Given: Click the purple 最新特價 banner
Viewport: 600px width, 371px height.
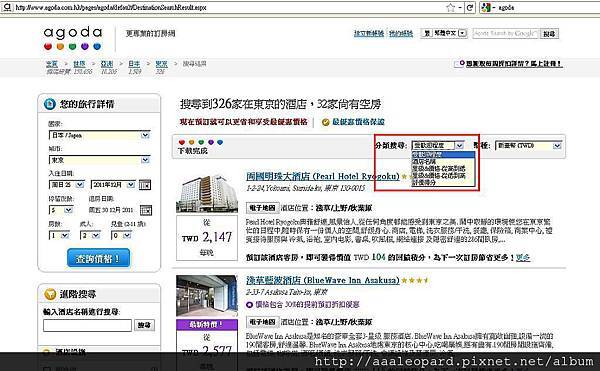Looking at the screenshot, I should pyautogui.click(x=207, y=325).
